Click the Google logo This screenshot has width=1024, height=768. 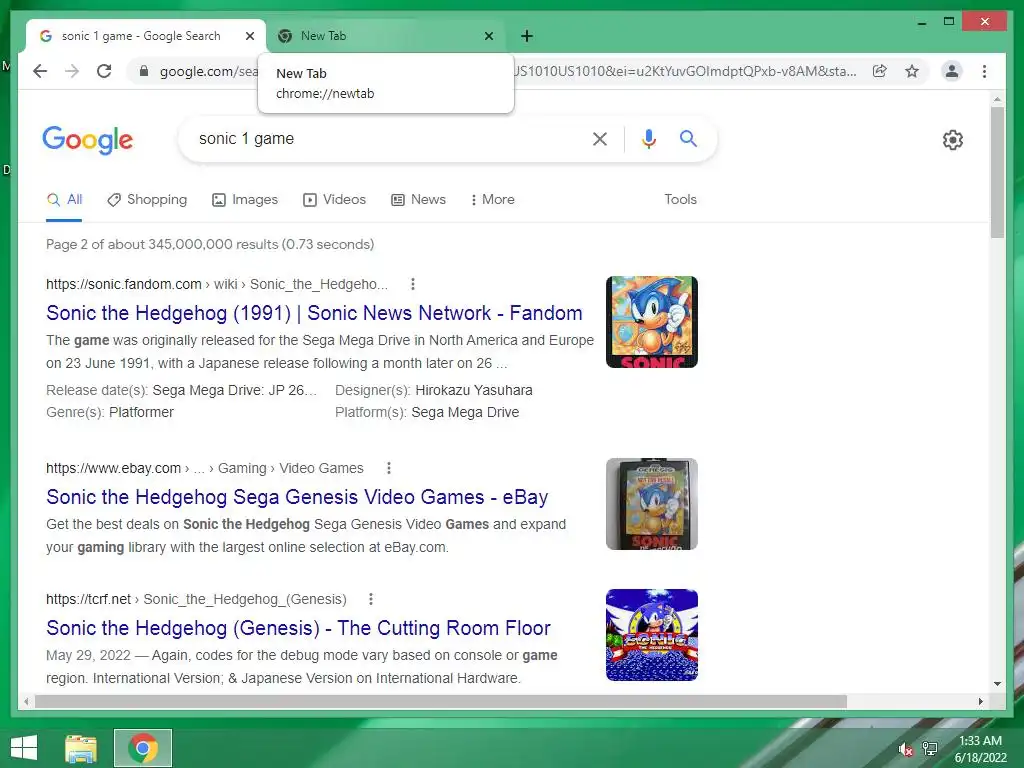click(x=88, y=140)
